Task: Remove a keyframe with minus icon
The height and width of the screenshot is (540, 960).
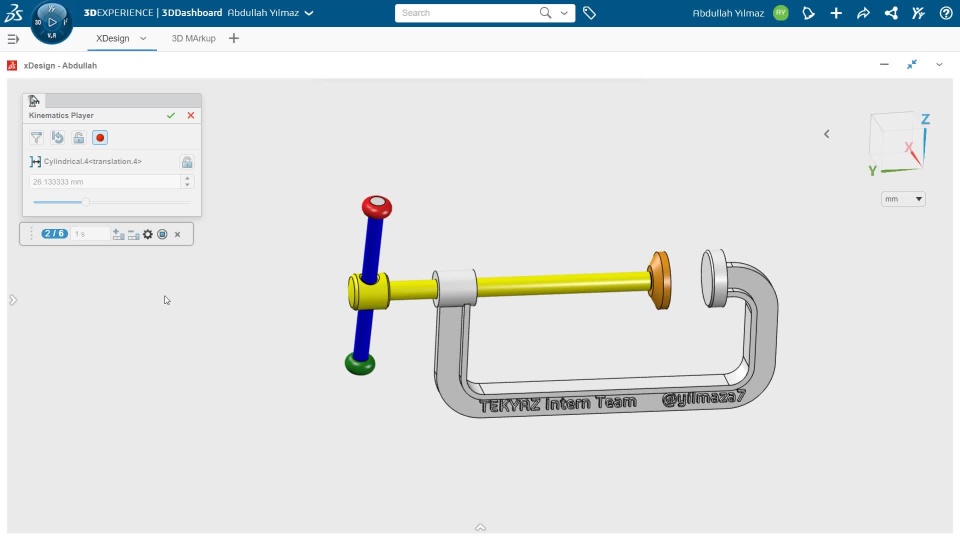Action: pyautogui.click(x=133, y=234)
